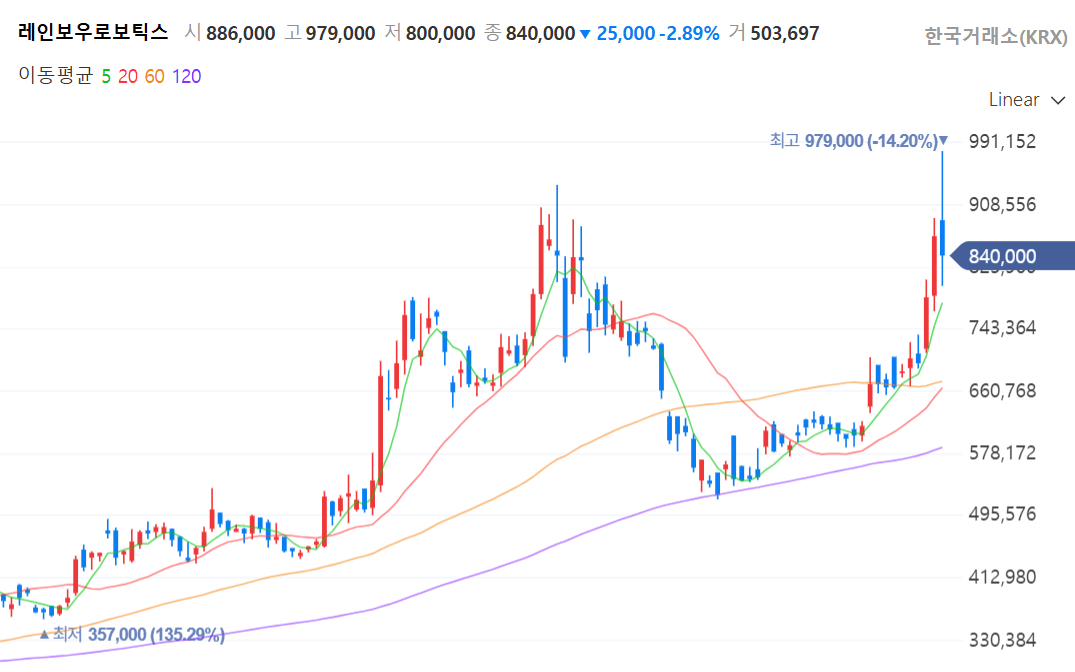Select the 120-day moving average label

[186, 76]
